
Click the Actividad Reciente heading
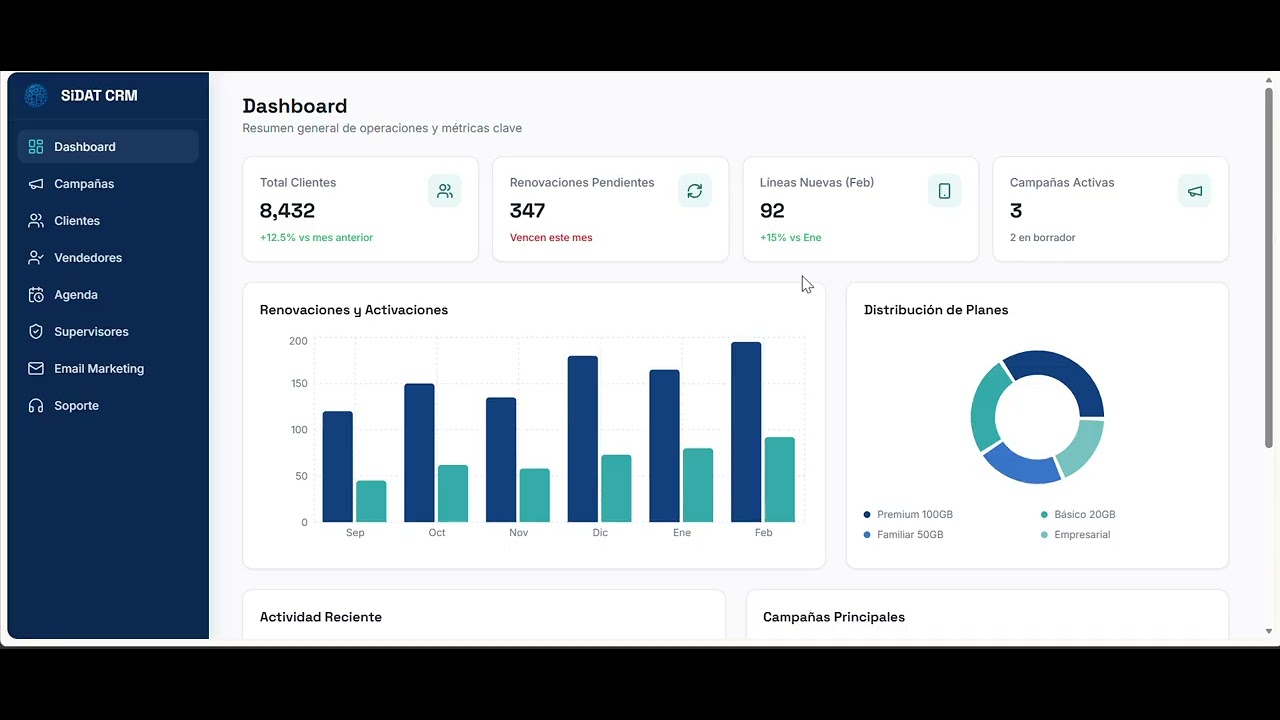point(321,617)
